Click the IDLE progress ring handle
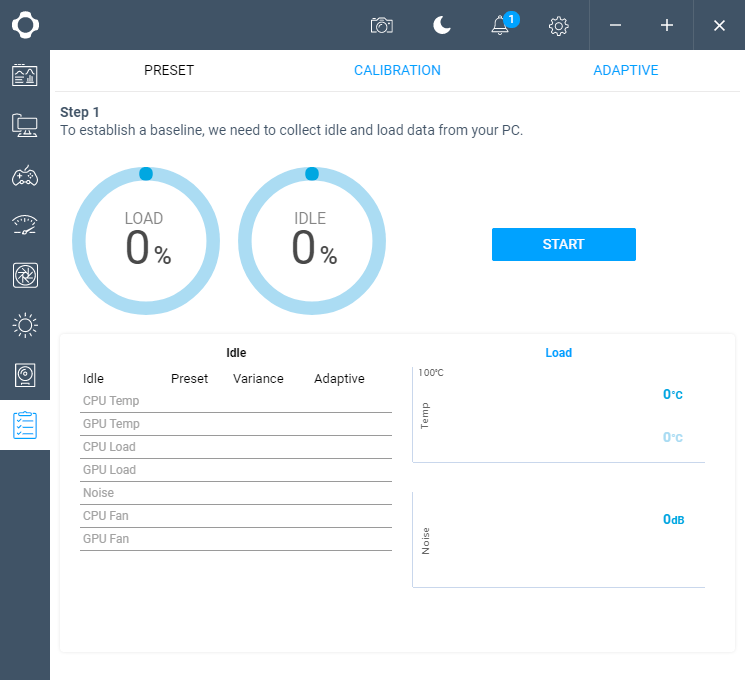This screenshot has width=745, height=680. 312,174
